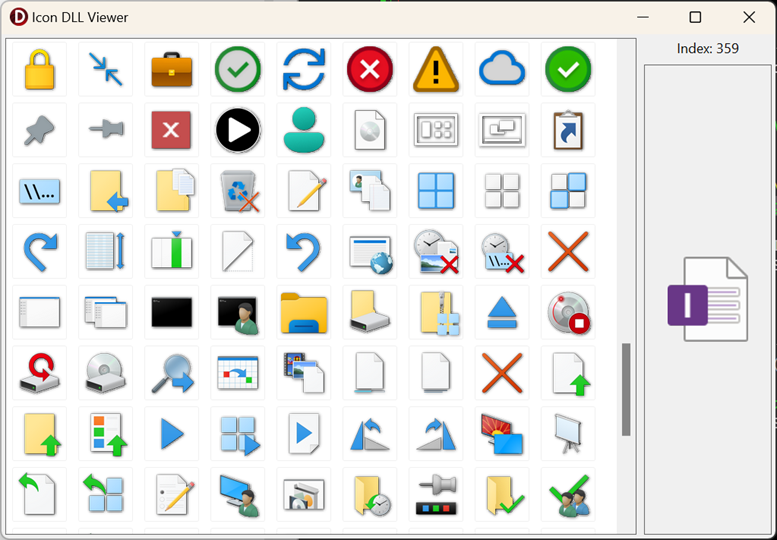Screen dimensions: 777x540
Task: Choose the cascaded windows icon
Action: [x=106, y=312]
